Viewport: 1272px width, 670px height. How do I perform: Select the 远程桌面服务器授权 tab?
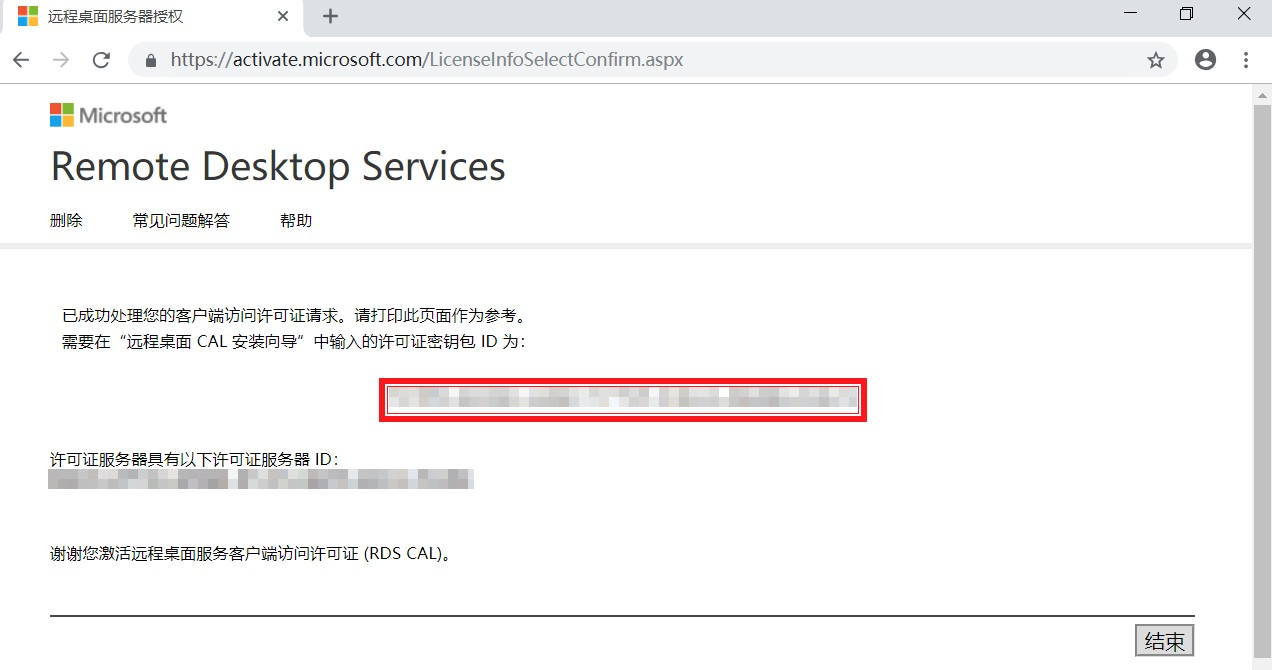(152, 17)
